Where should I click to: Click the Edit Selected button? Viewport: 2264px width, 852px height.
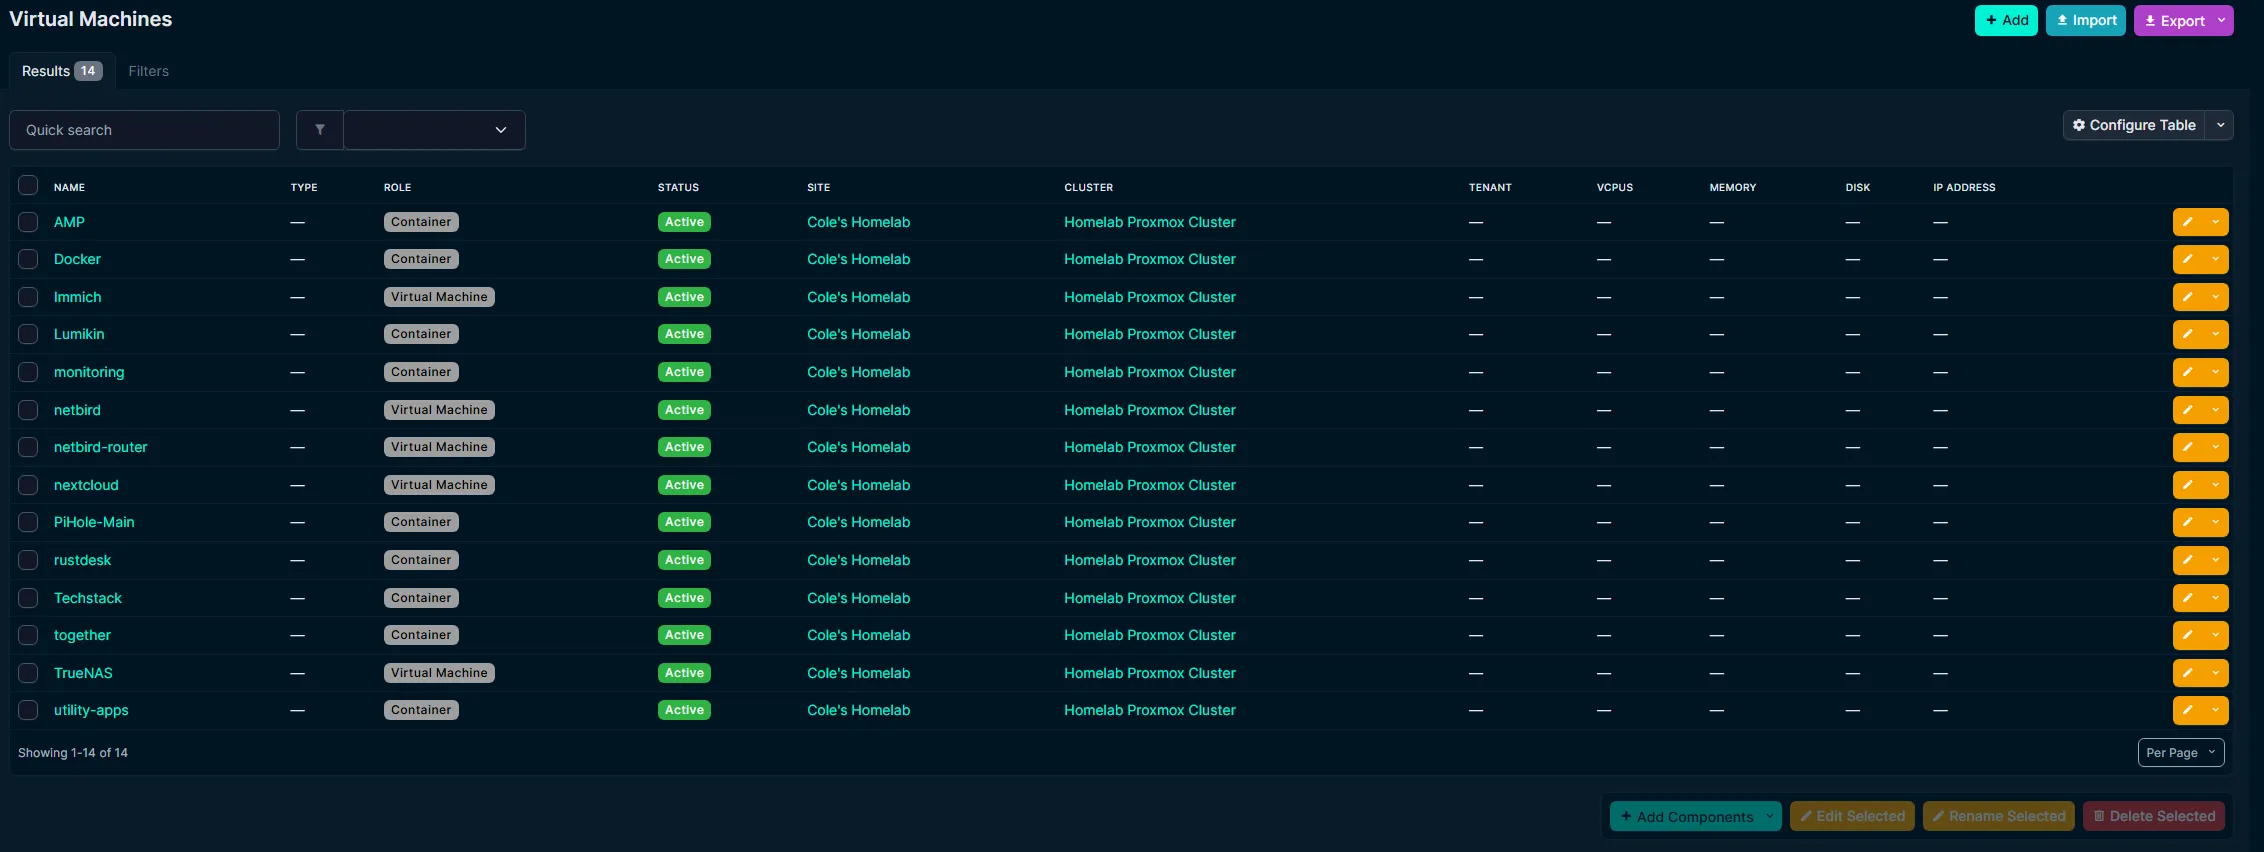[1852, 816]
